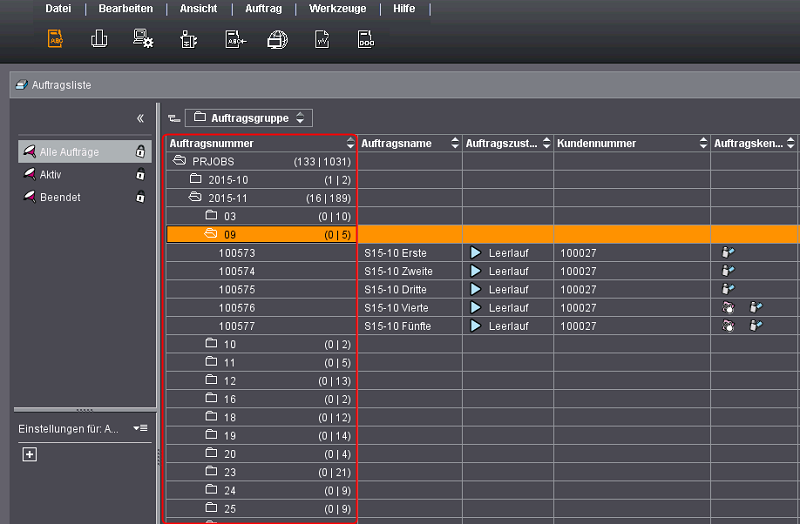Click marker icon in row S15-10 Zweite
Viewport: 800px width, 524px height.
[x=728, y=270]
